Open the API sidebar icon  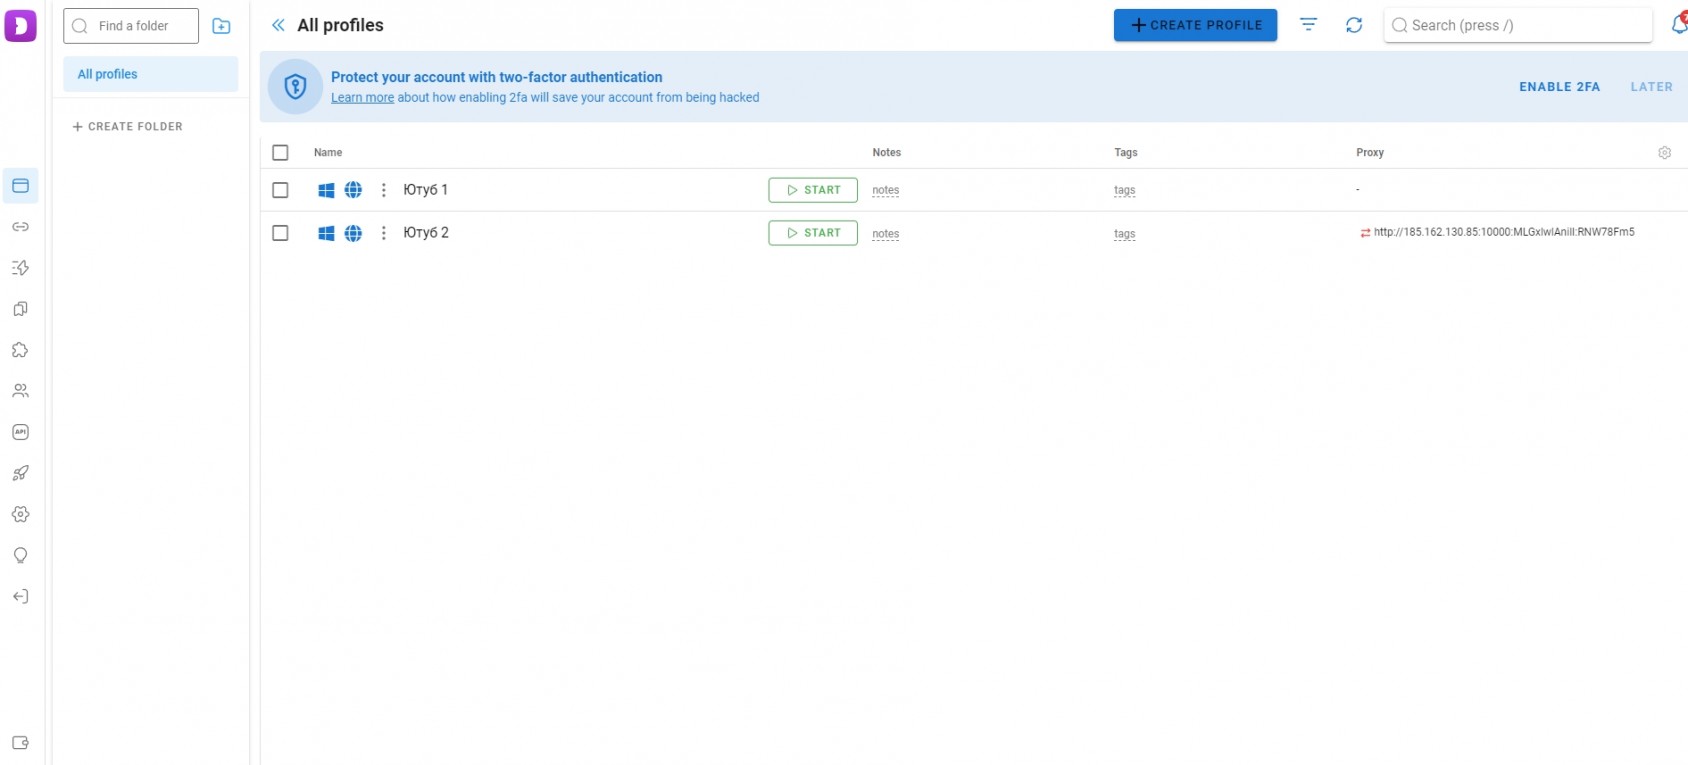click(20, 432)
